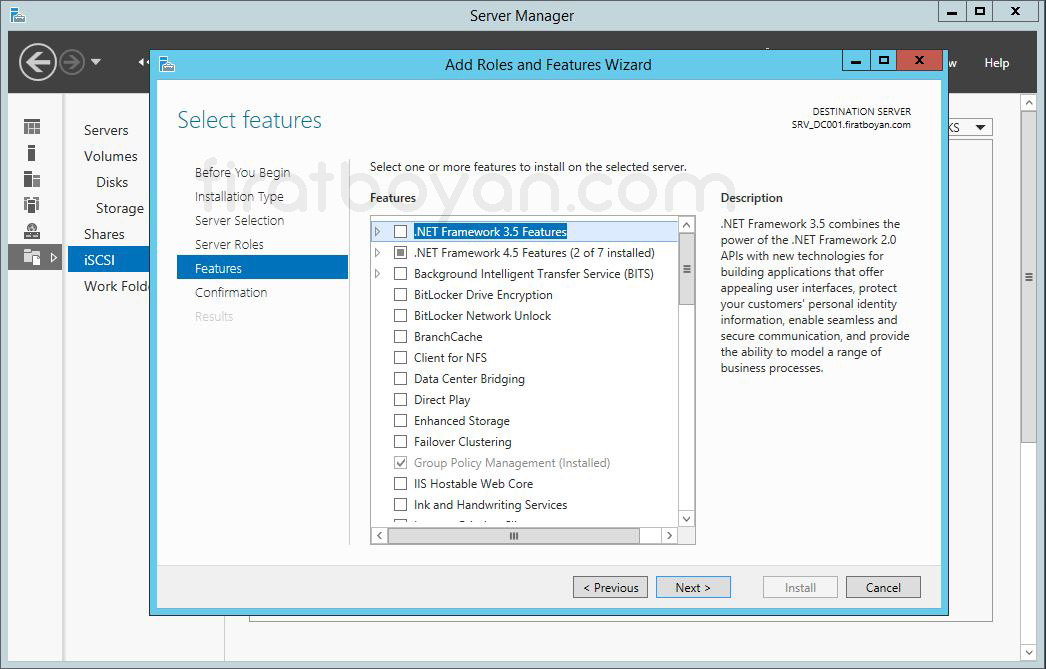1046x669 pixels.
Task: Check Failover Clustering feature
Action: tap(400, 442)
